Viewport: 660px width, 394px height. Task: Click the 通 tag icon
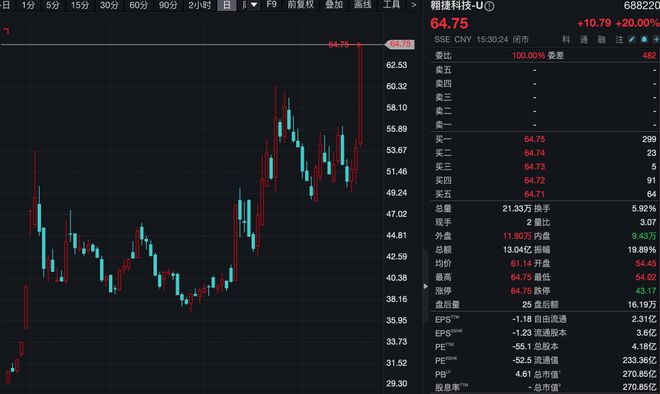584,40
